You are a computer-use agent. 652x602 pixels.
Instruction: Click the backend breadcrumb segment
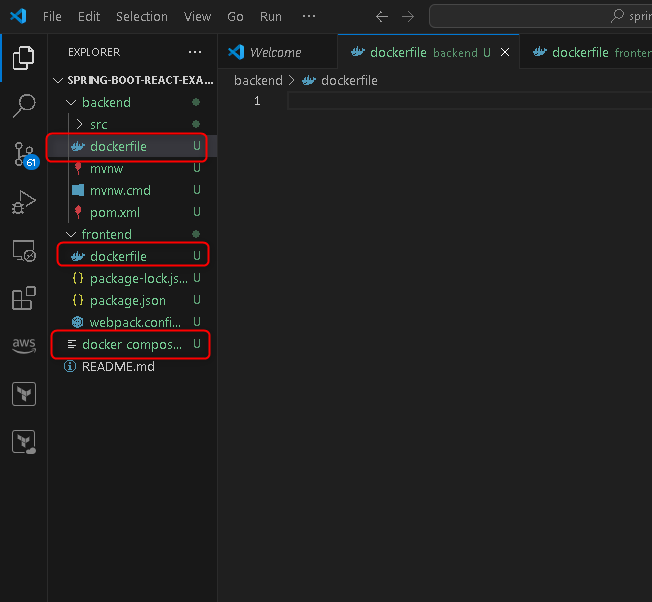tap(258, 81)
